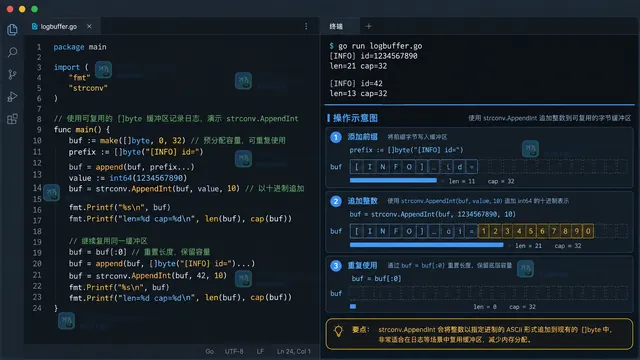The width and height of the screenshot is (640, 360).
Task: Click the '[INFO] id=42' terminal output
Action: (x=356, y=84)
